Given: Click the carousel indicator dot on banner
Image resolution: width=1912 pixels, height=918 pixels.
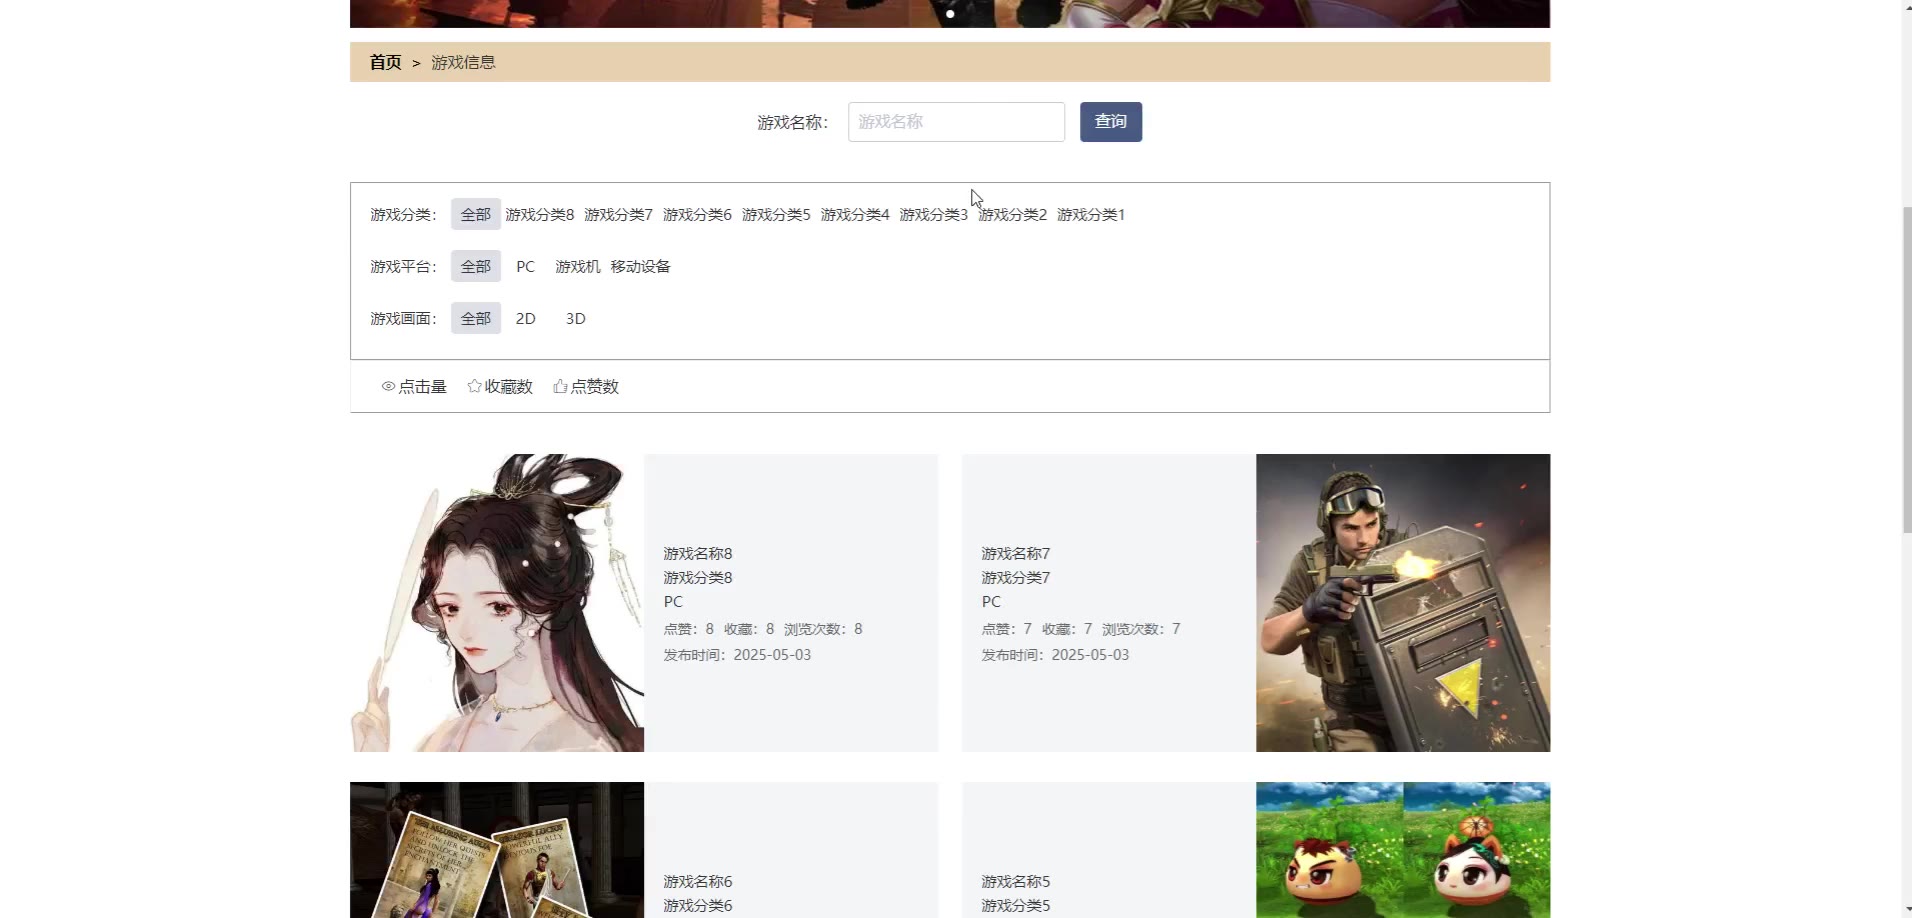Looking at the screenshot, I should tap(950, 14).
